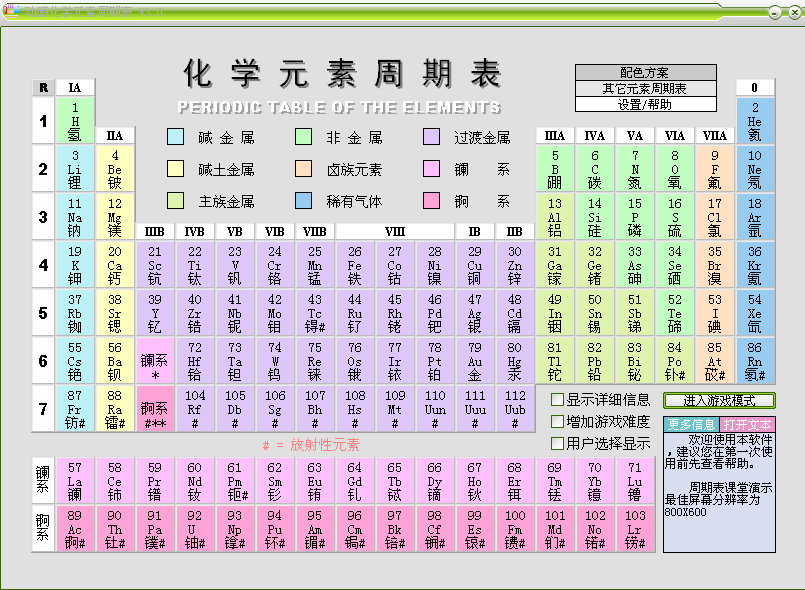Select the Zinc (30 Zn) cell
The width and height of the screenshot is (805, 590).
pos(515,265)
